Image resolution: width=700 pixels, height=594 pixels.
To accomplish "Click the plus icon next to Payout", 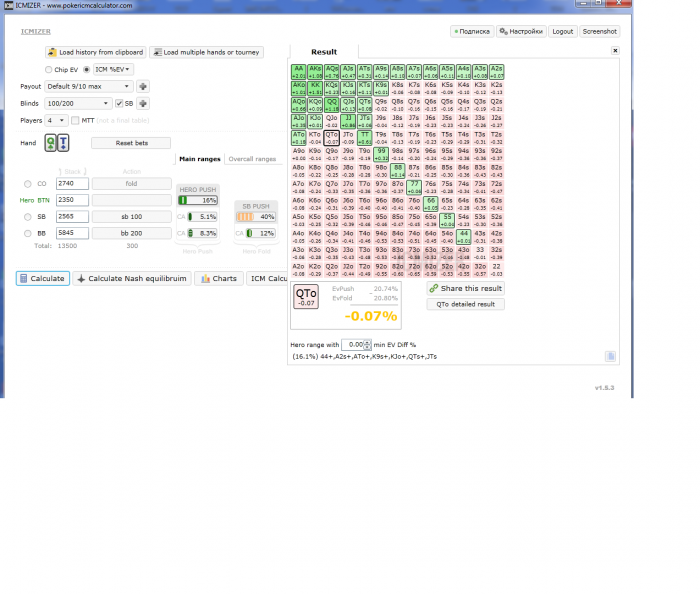I will pos(143,86).
